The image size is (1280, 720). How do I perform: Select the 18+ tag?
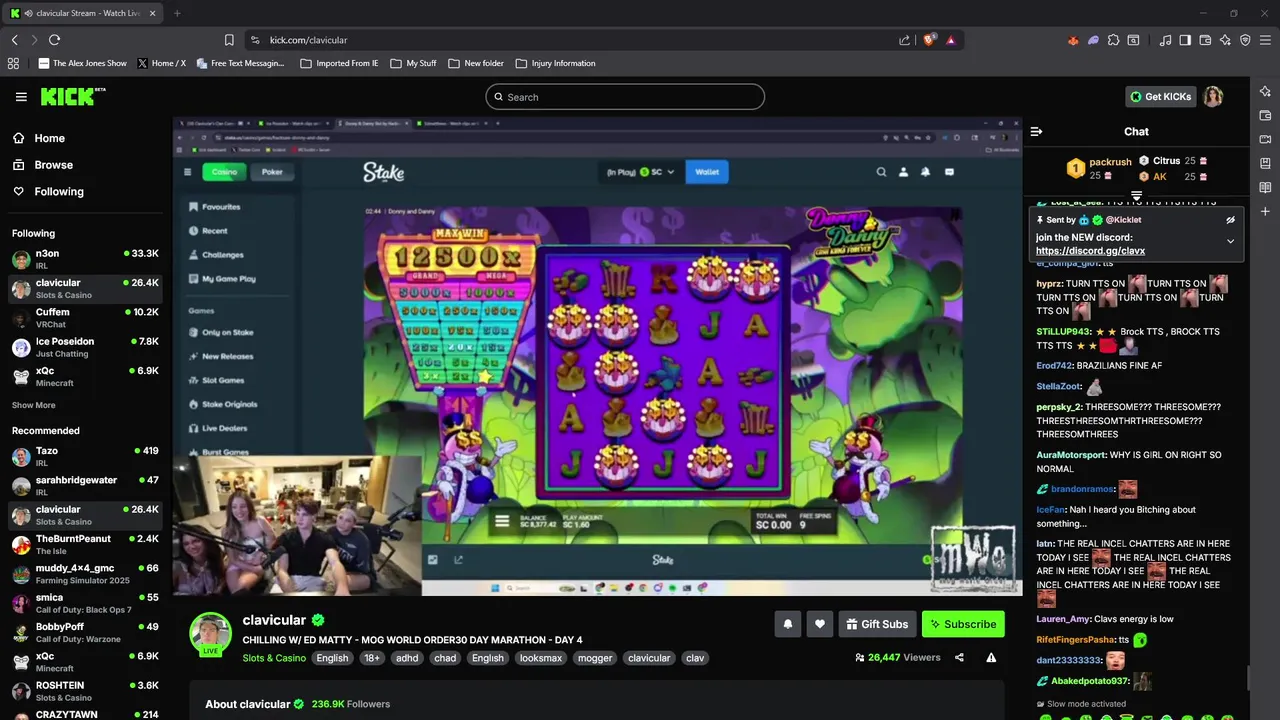pos(372,658)
